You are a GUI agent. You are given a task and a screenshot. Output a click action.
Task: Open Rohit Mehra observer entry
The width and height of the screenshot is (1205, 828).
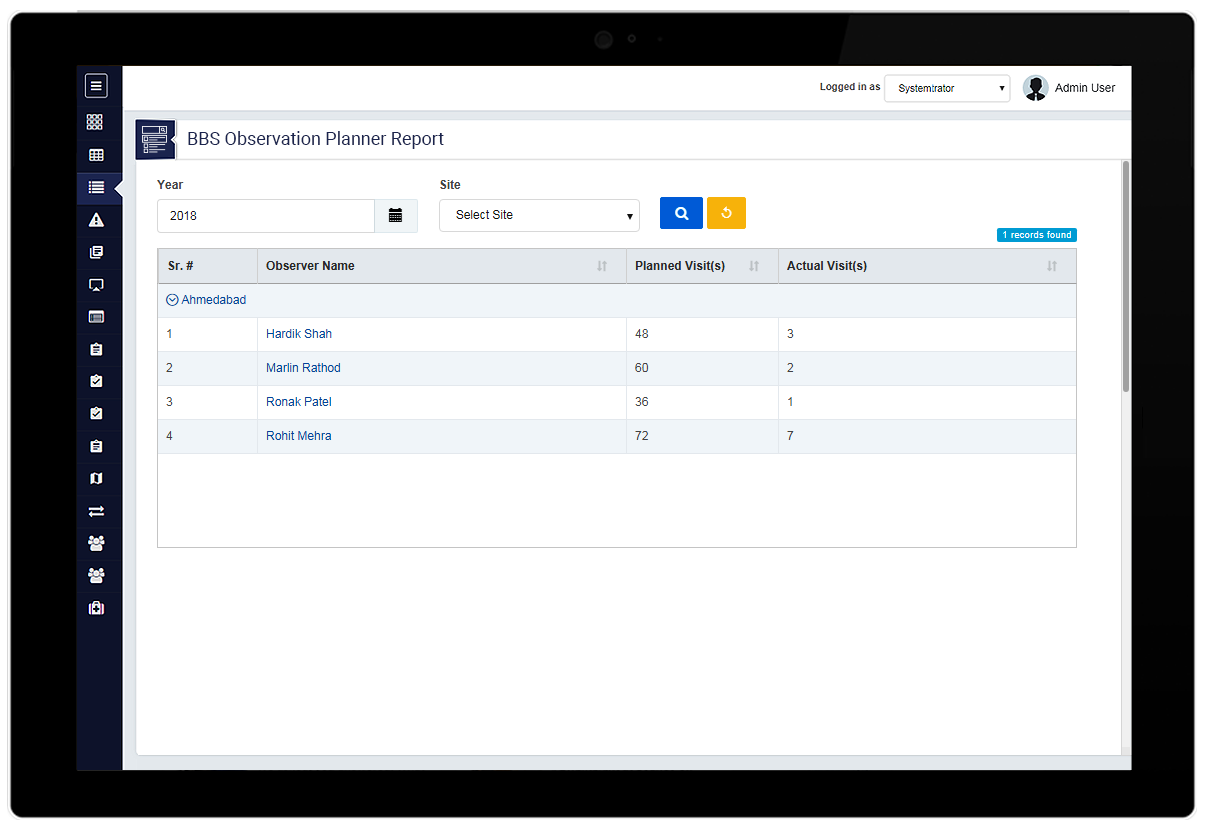tap(299, 436)
